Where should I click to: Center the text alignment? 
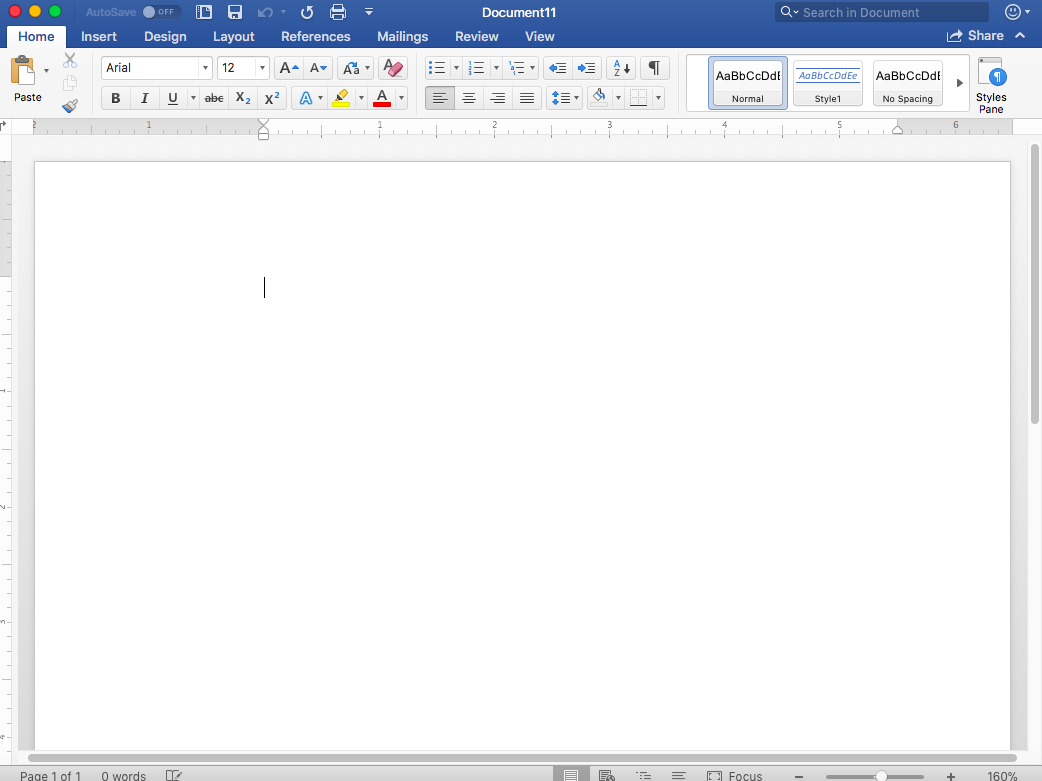pyautogui.click(x=469, y=98)
